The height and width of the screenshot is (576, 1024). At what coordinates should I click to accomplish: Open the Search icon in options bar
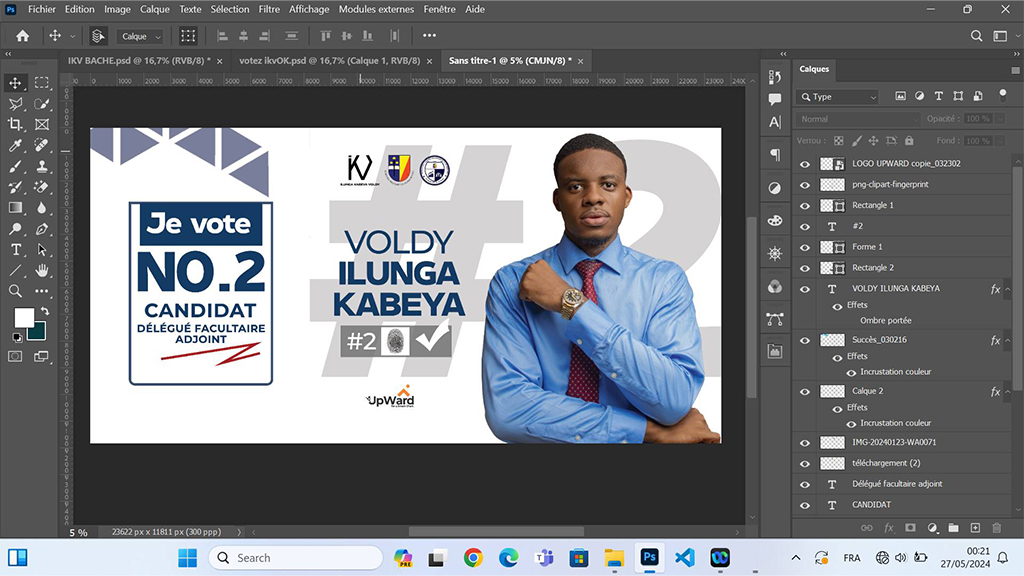pyautogui.click(x=976, y=36)
